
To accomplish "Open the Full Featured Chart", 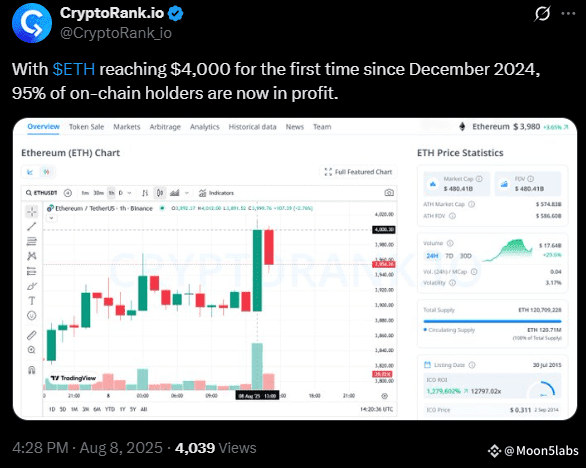I will coord(358,172).
